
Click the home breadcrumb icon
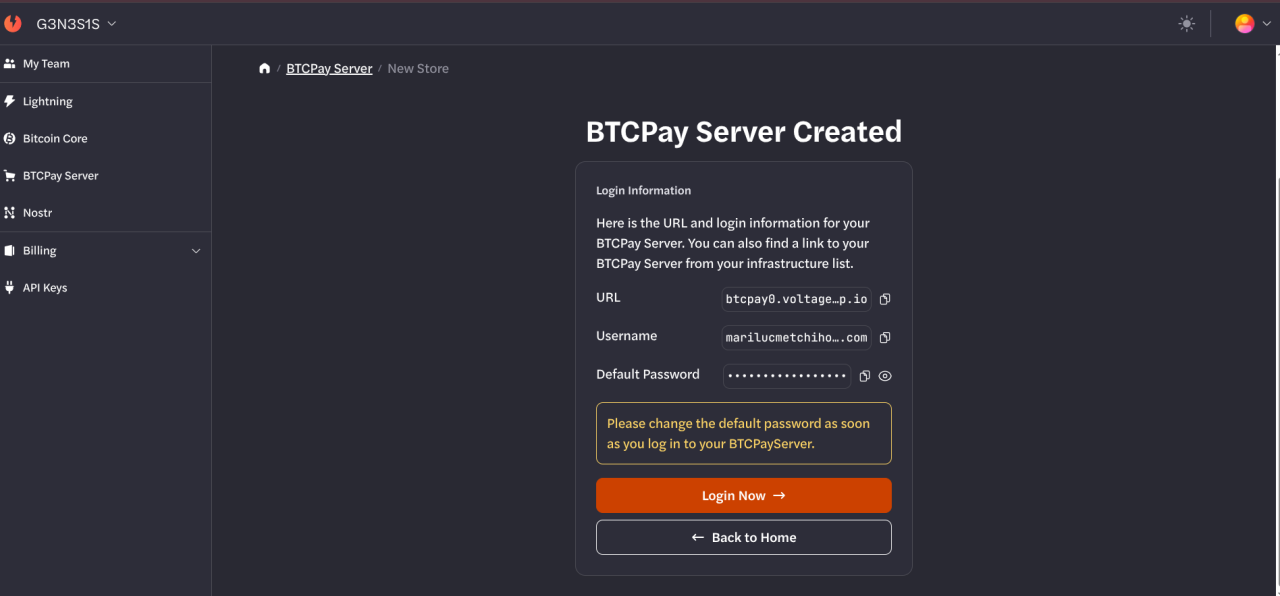[x=264, y=69]
